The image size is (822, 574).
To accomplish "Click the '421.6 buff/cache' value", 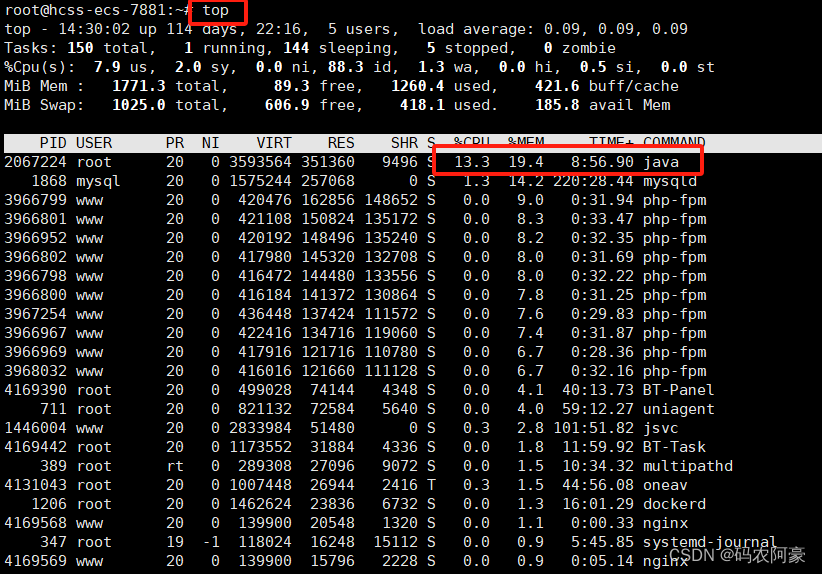I will click(607, 86).
